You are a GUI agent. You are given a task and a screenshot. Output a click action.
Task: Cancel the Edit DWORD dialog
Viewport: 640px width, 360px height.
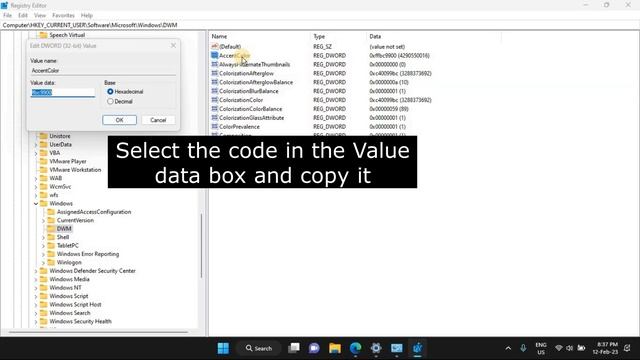click(158, 120)
